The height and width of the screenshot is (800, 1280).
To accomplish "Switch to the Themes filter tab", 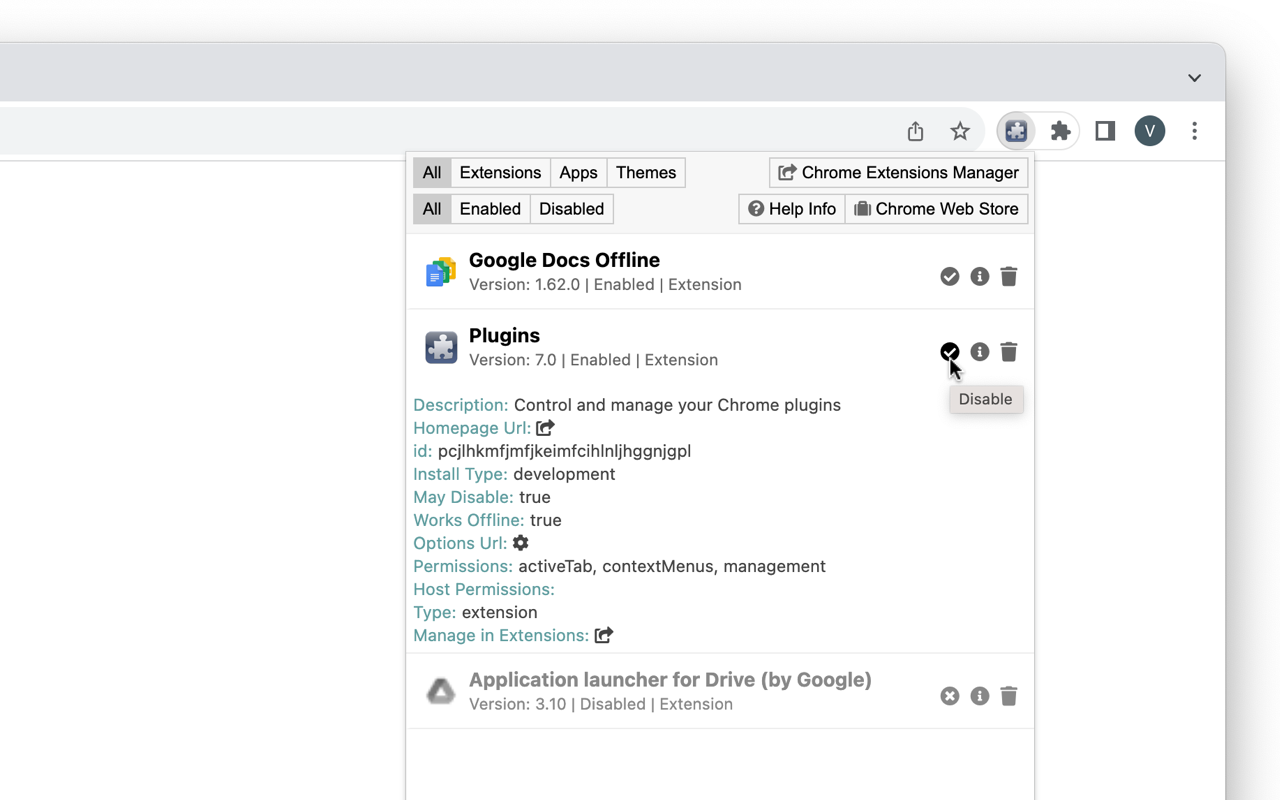I will (645, 173).
